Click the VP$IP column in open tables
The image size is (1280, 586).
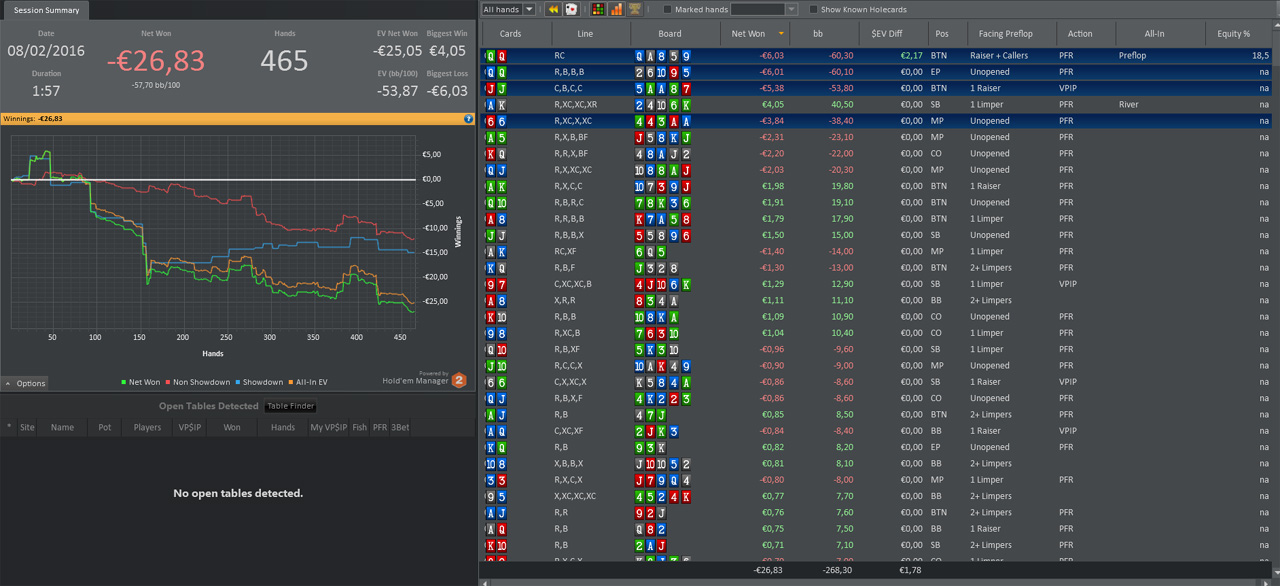189,427
